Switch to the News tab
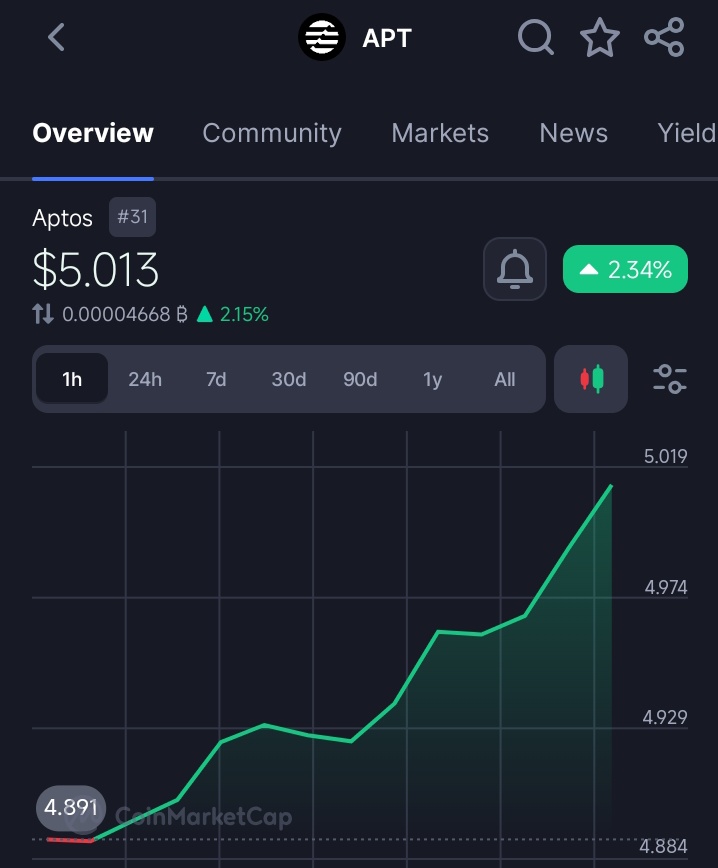718x868 pixels. pos(574,133)
